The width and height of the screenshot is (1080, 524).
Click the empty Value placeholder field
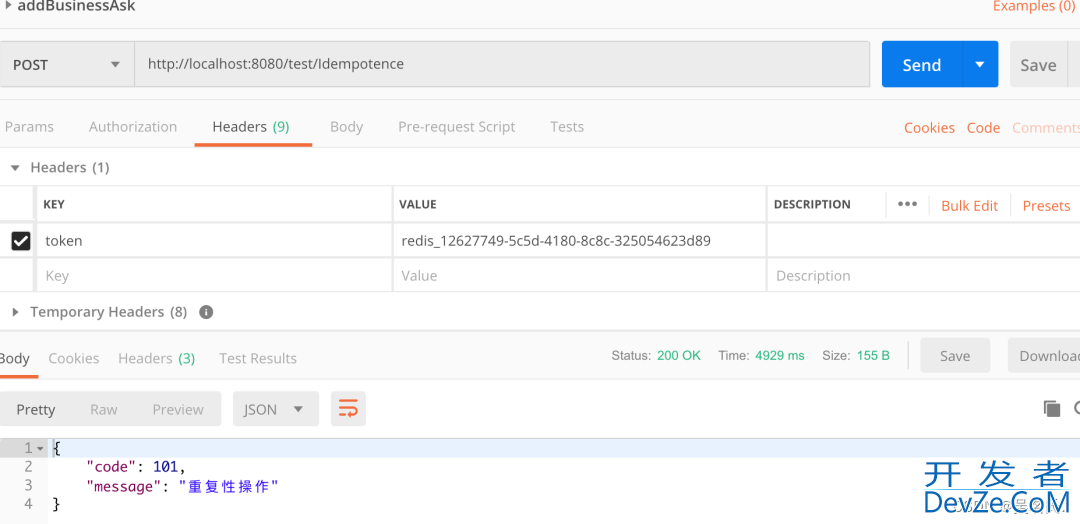tap(579, 275)
